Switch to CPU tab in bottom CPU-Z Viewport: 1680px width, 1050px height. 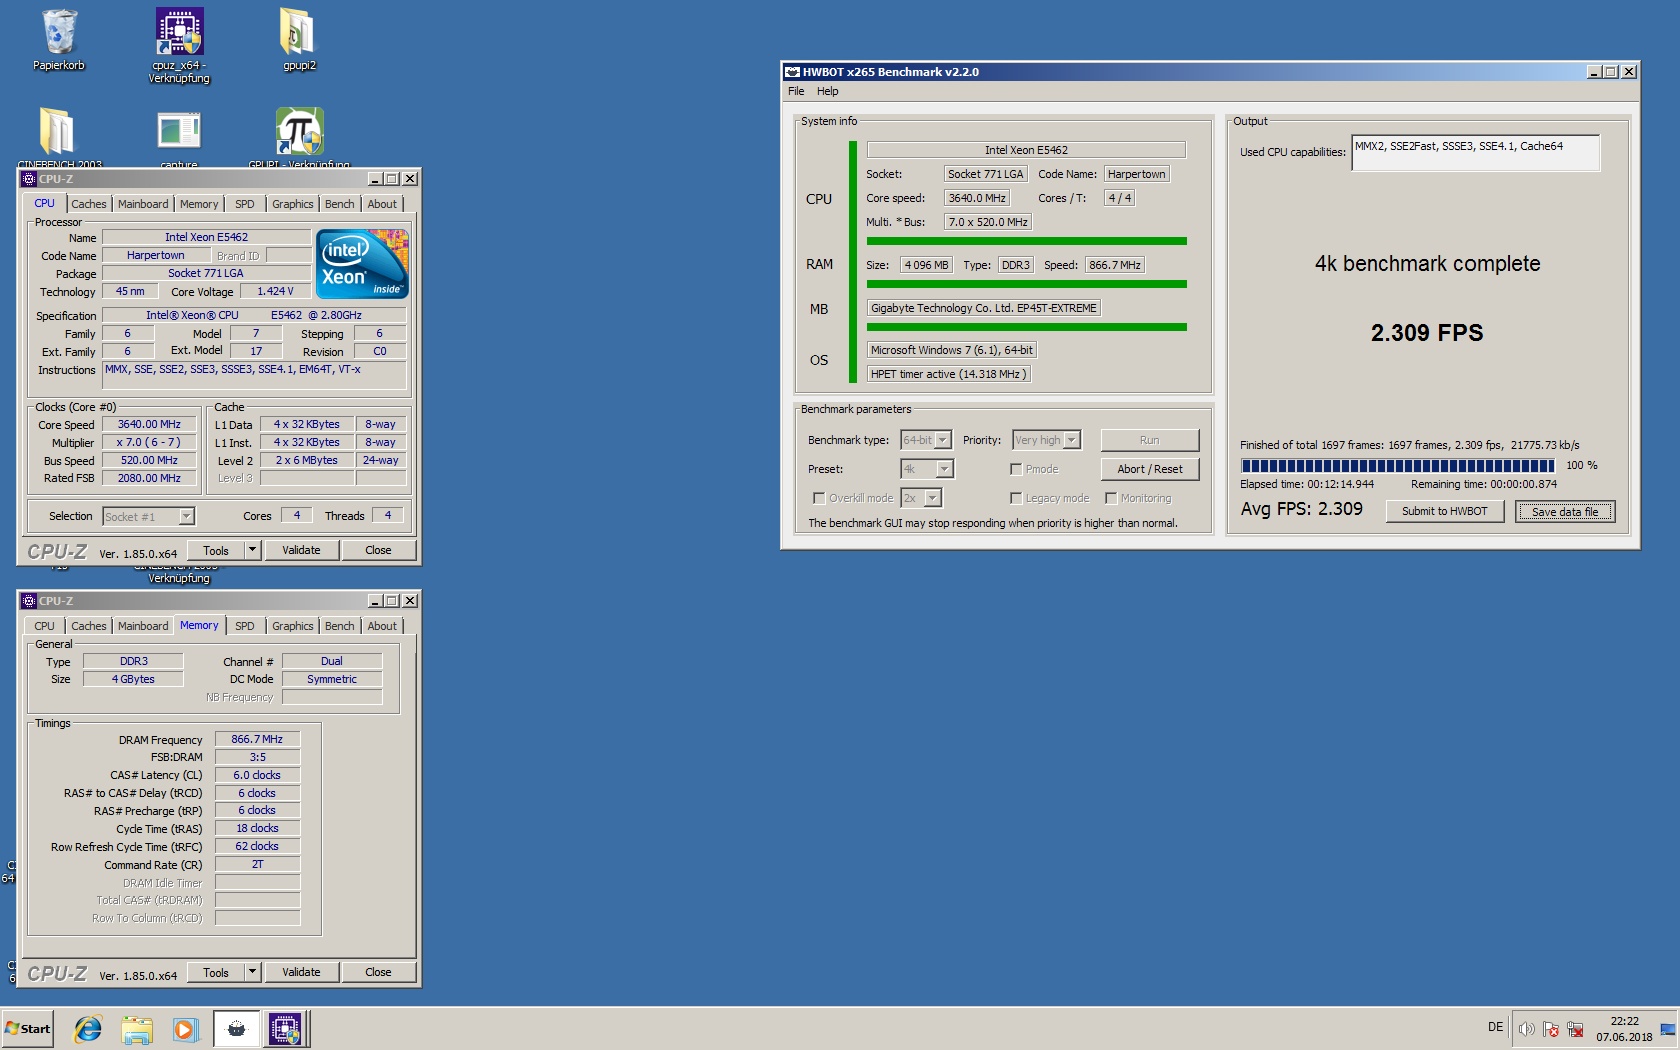(45, 626)
